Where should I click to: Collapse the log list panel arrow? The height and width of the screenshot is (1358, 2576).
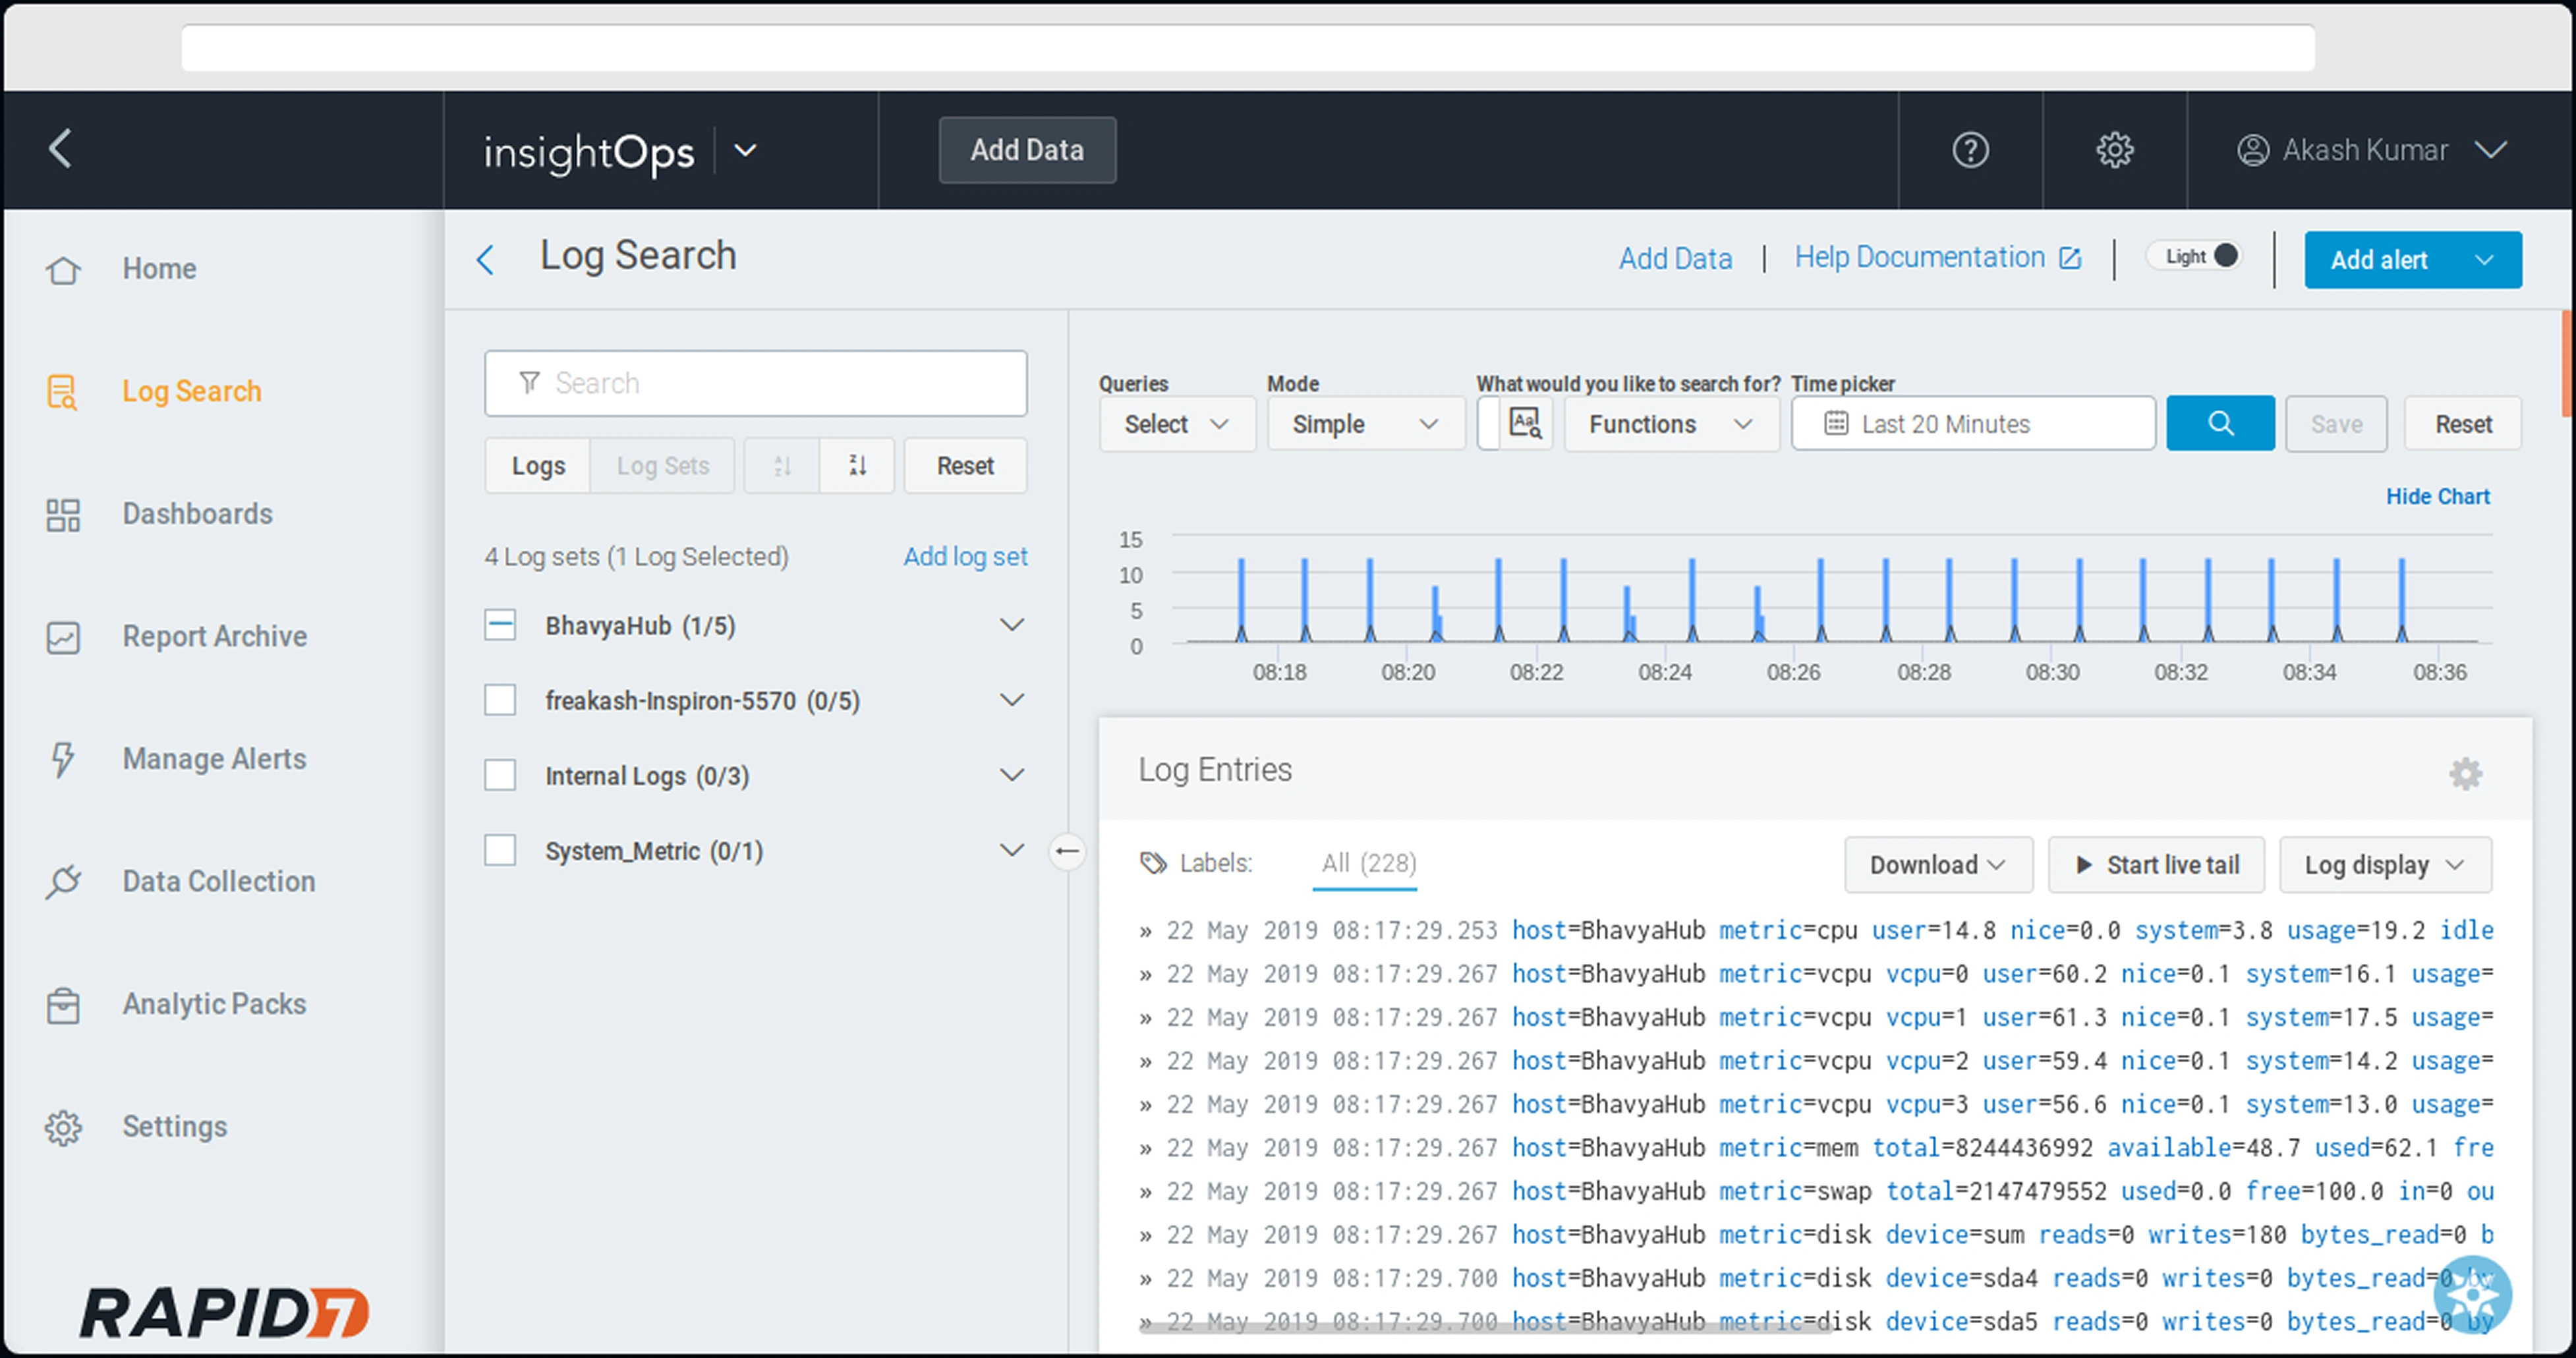(1067, 851)
